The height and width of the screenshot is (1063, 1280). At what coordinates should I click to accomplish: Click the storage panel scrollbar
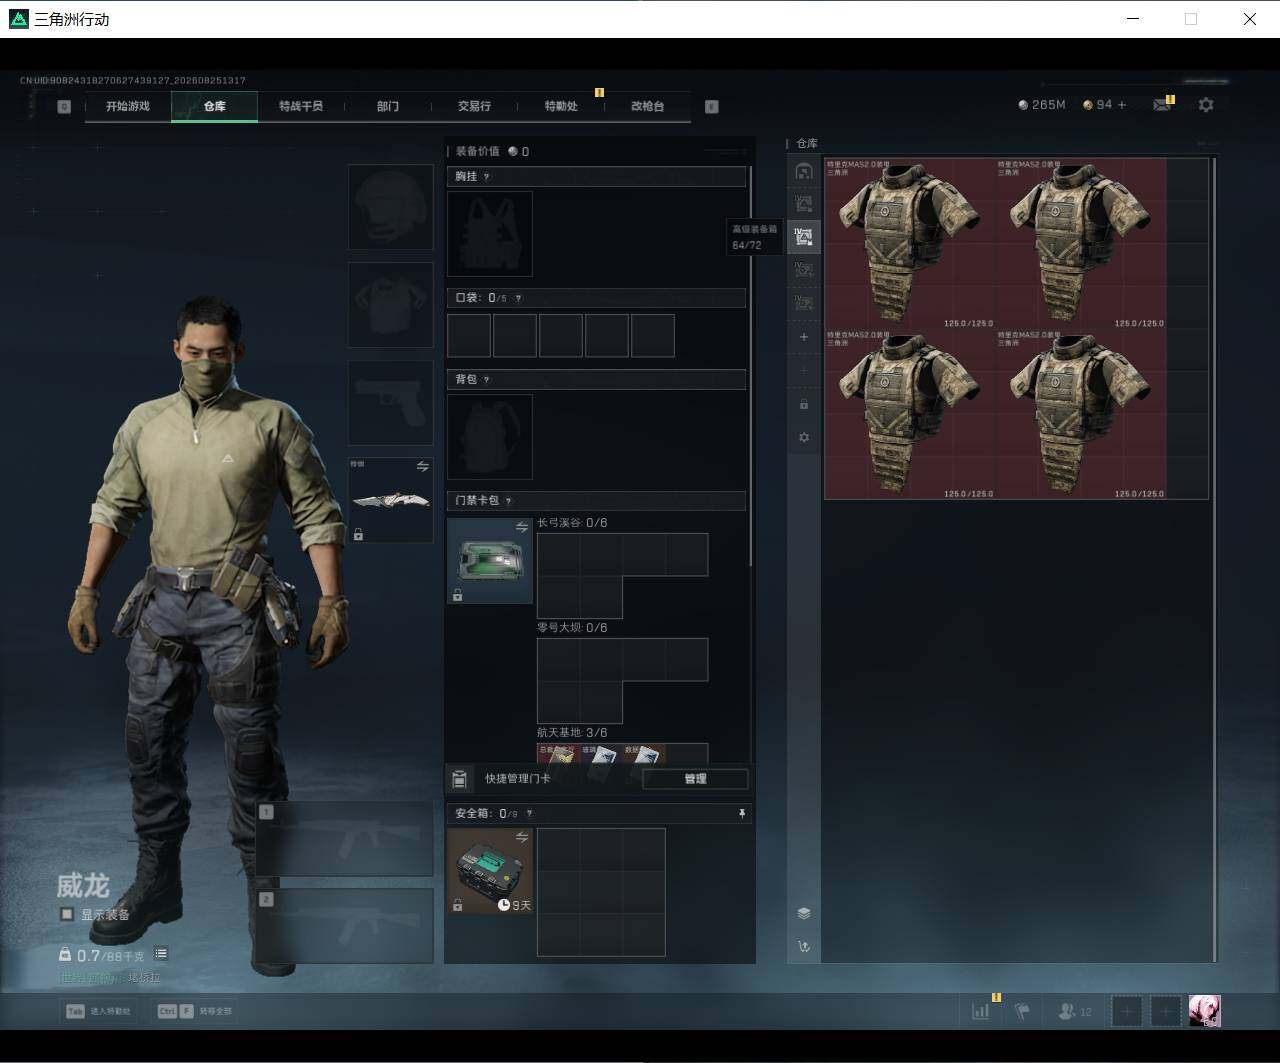[1214, 558]
